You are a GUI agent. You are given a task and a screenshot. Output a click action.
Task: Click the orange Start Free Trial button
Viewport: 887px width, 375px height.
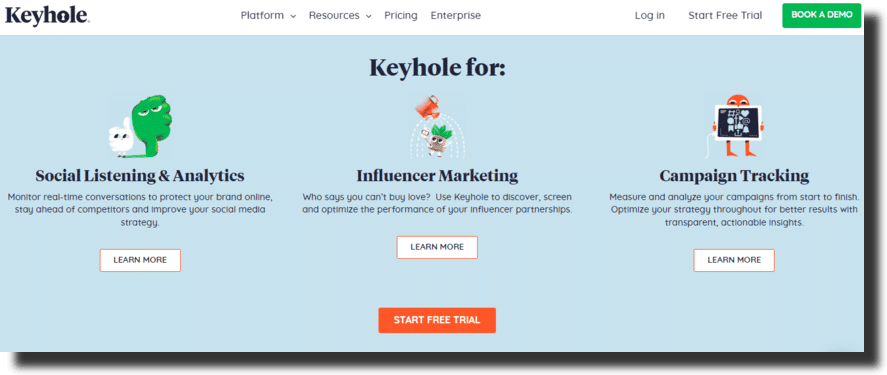point(437,320)
